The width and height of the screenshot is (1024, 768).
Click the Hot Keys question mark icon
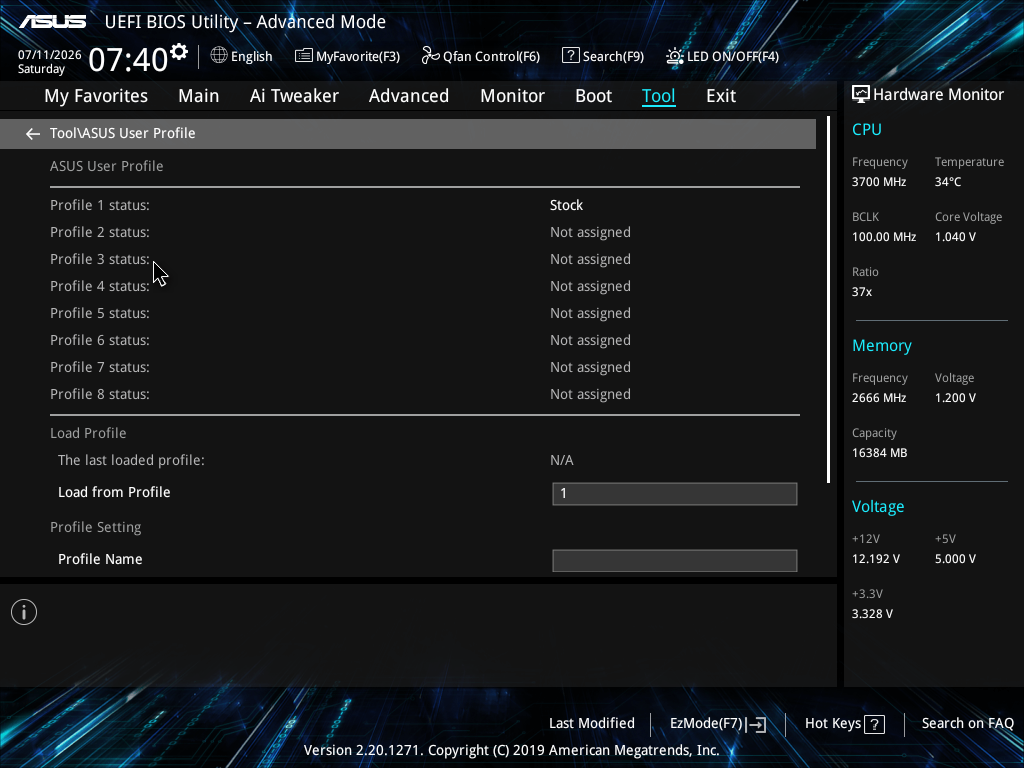point(874,724)
